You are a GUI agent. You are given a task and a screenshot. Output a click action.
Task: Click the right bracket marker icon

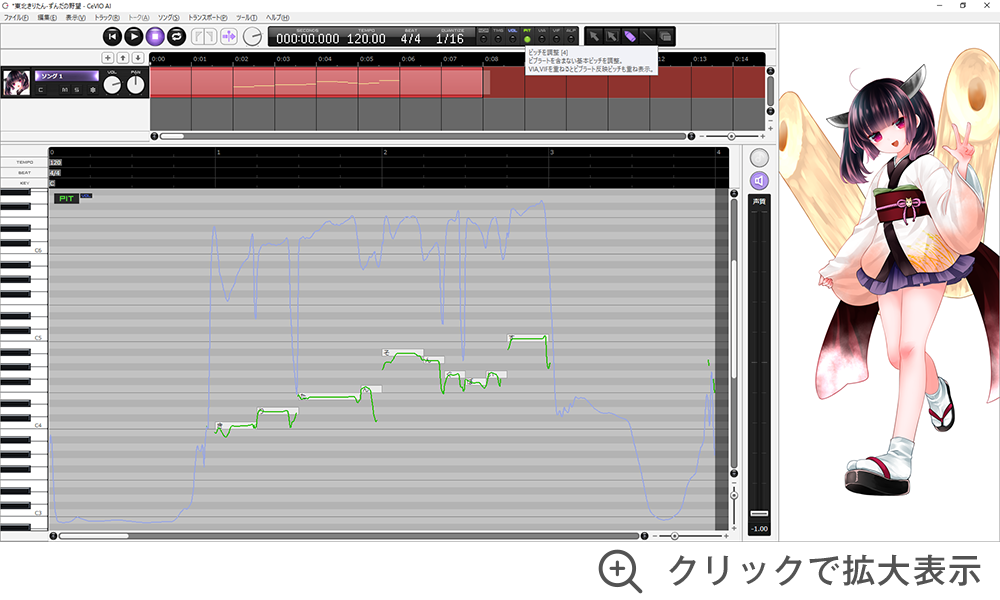211,36
